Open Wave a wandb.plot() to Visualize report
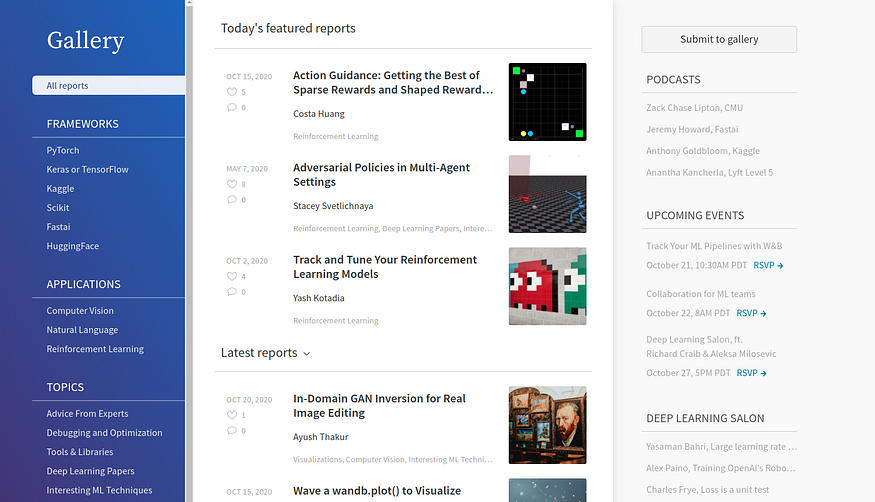 point(377,491)
